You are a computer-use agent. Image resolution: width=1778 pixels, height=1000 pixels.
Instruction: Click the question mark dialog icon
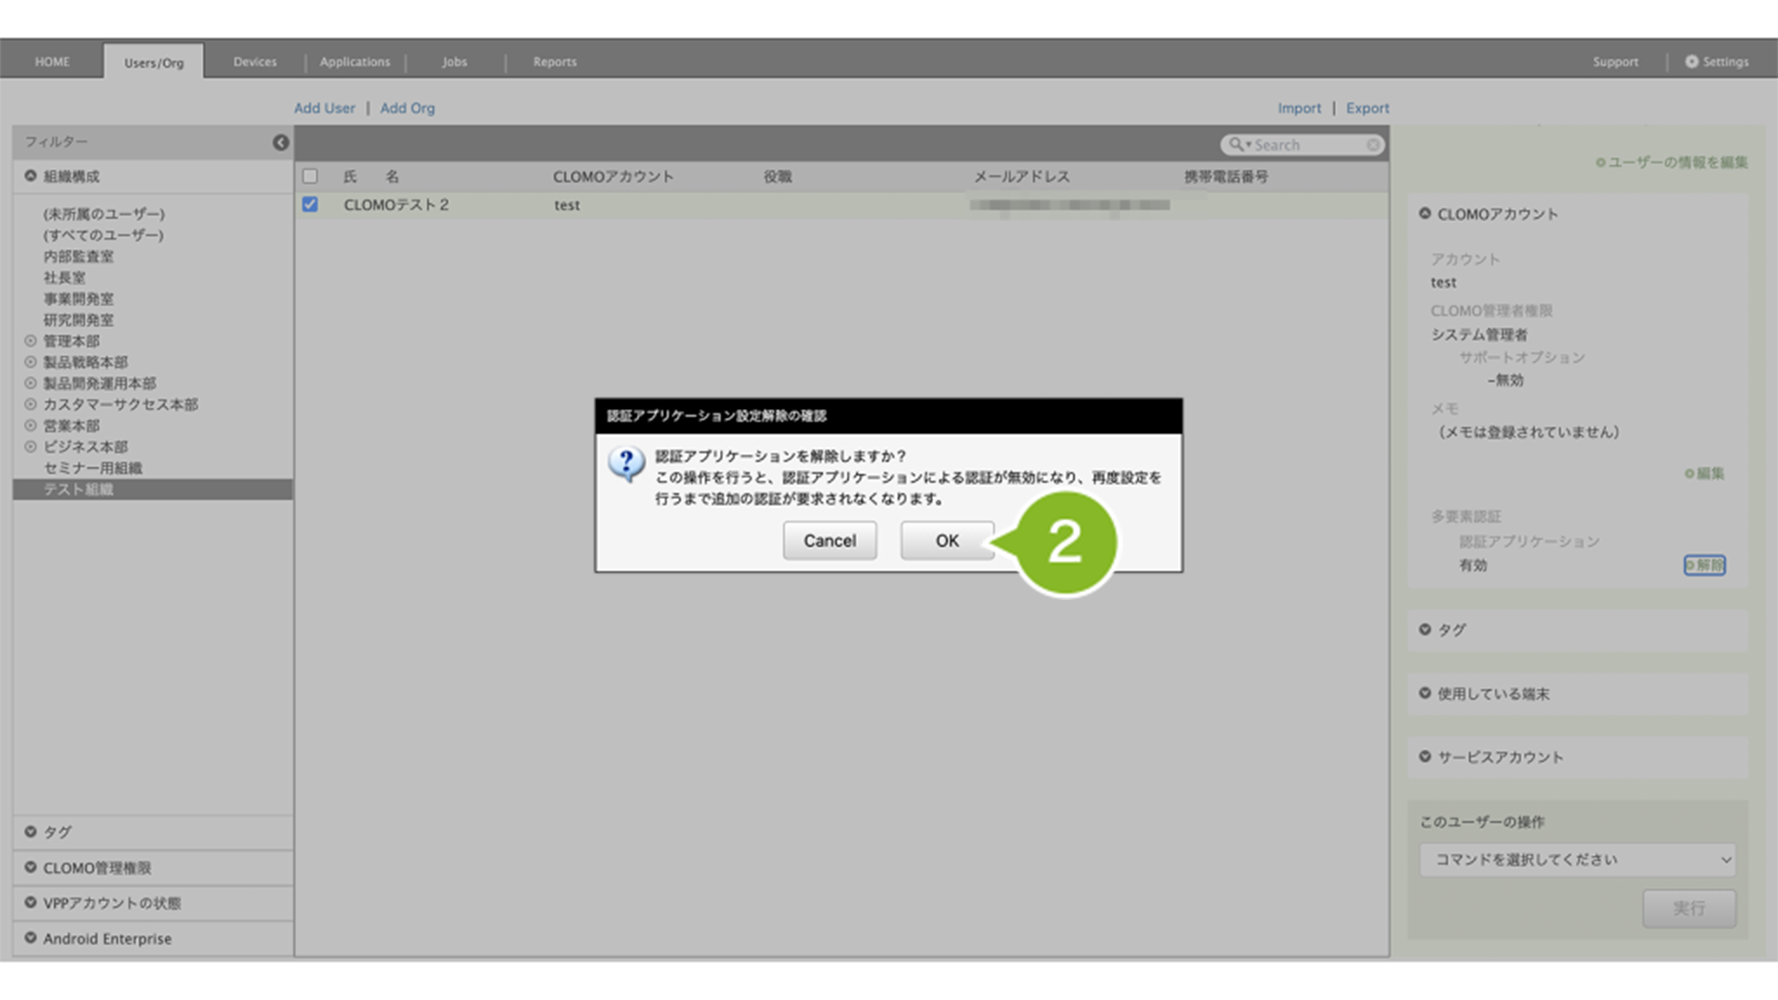[626, 464]
